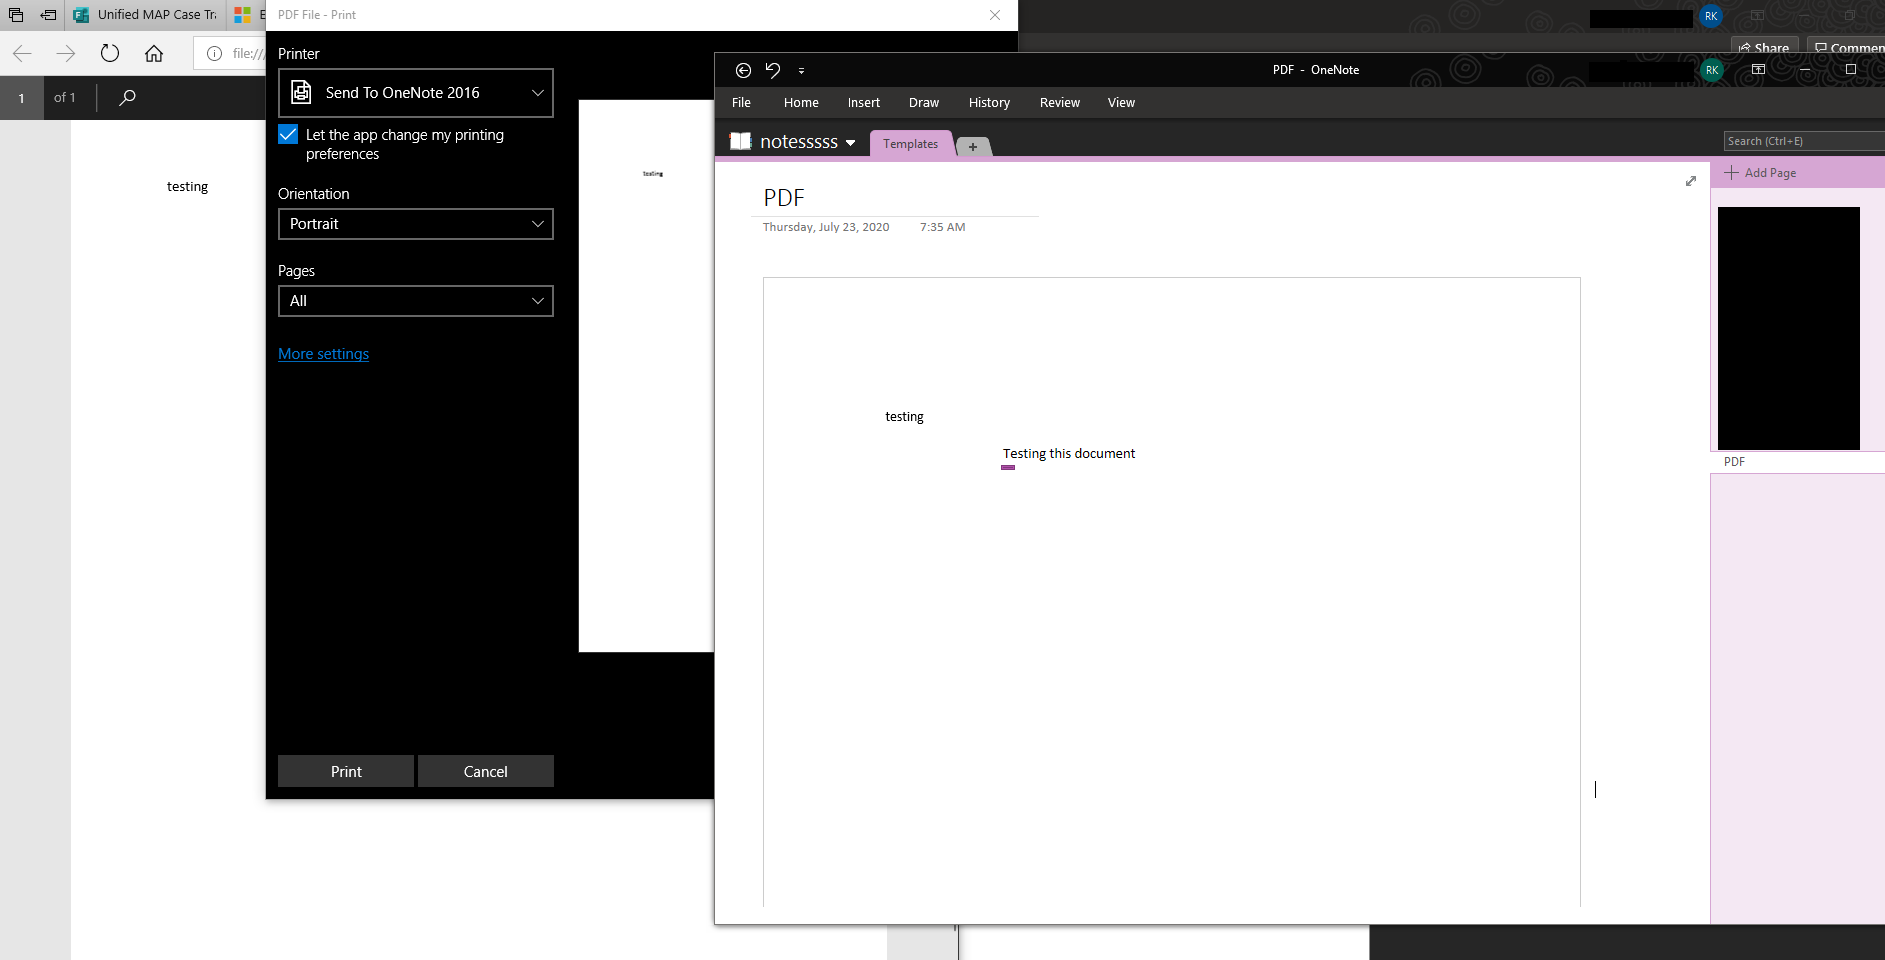Image resolution: width=1885 pixels, height=960 pixels.
Task: Open the Draw ribbon tab
Action: click(924, 103)
